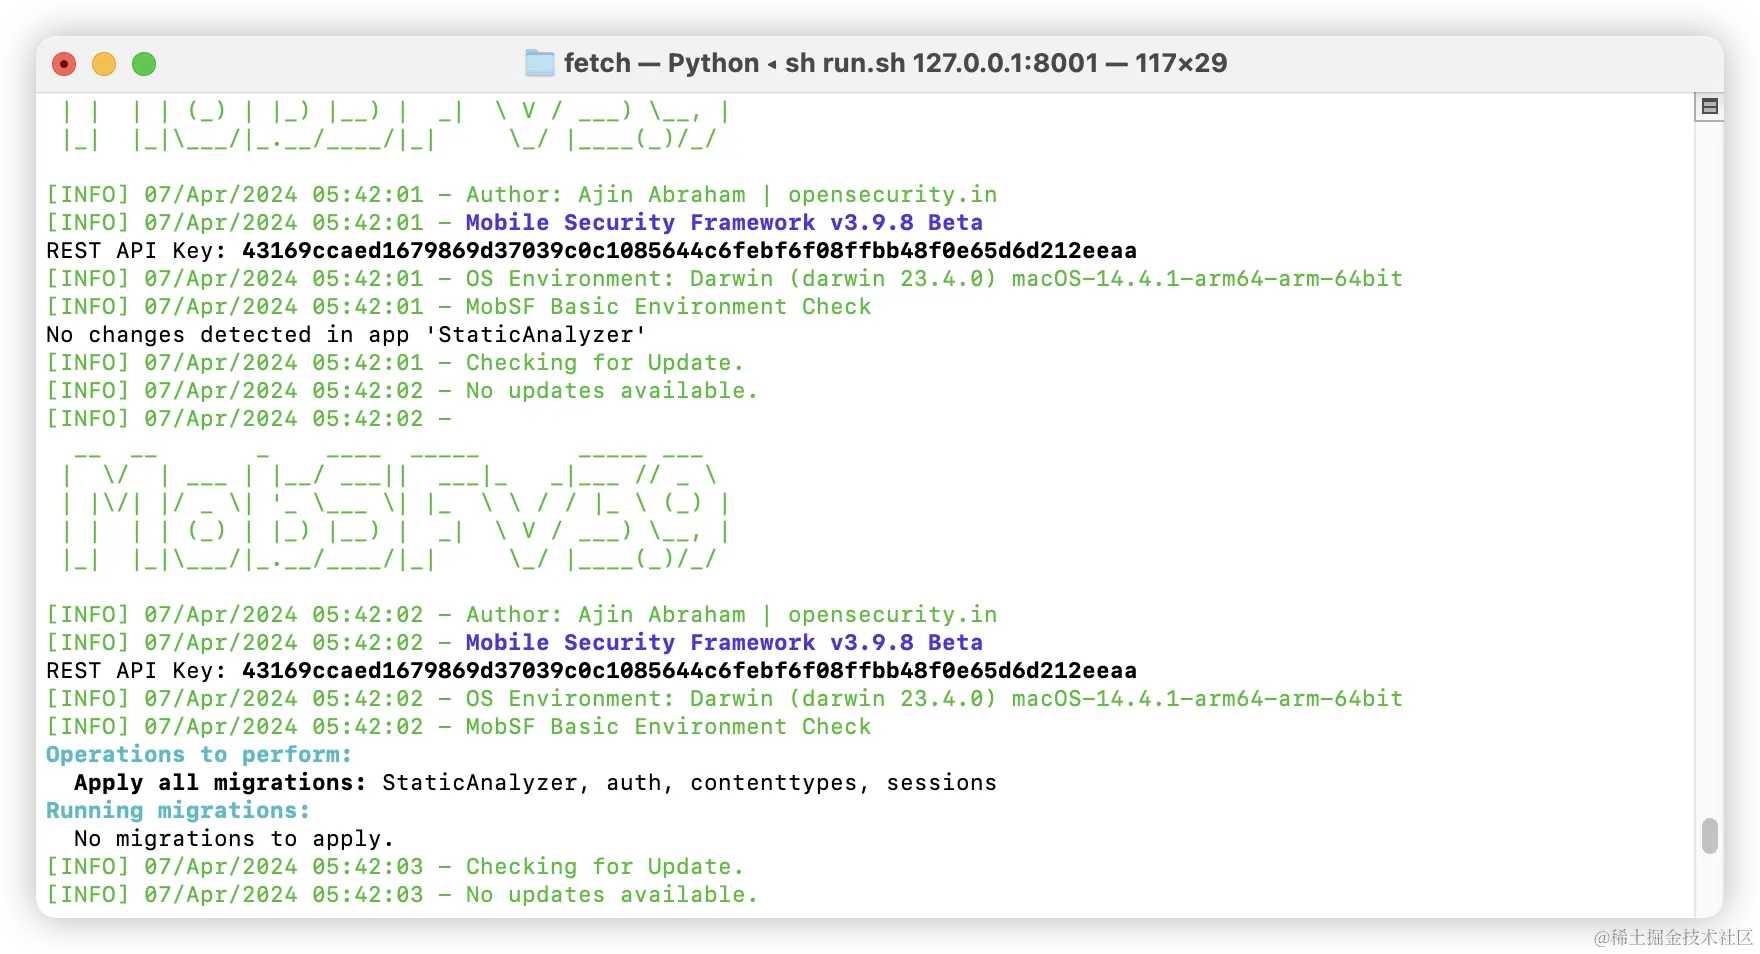Click the green zoom window button
The width and height of the screenshot is (1760, 954).
144,64
